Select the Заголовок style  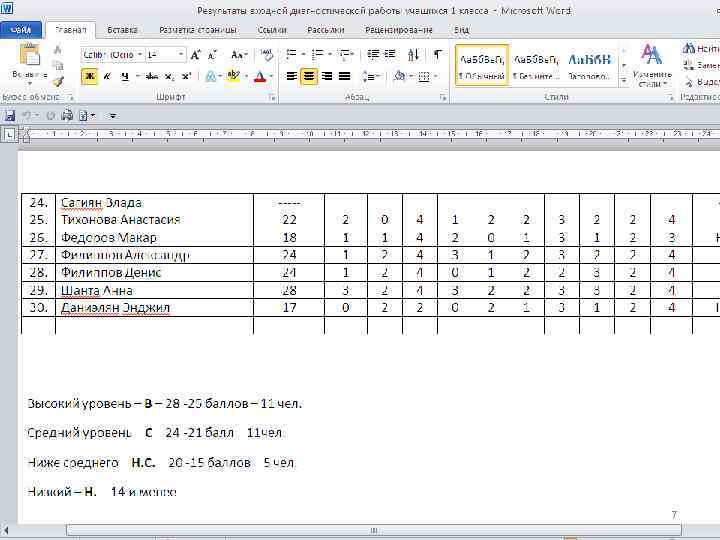point(590,65)
